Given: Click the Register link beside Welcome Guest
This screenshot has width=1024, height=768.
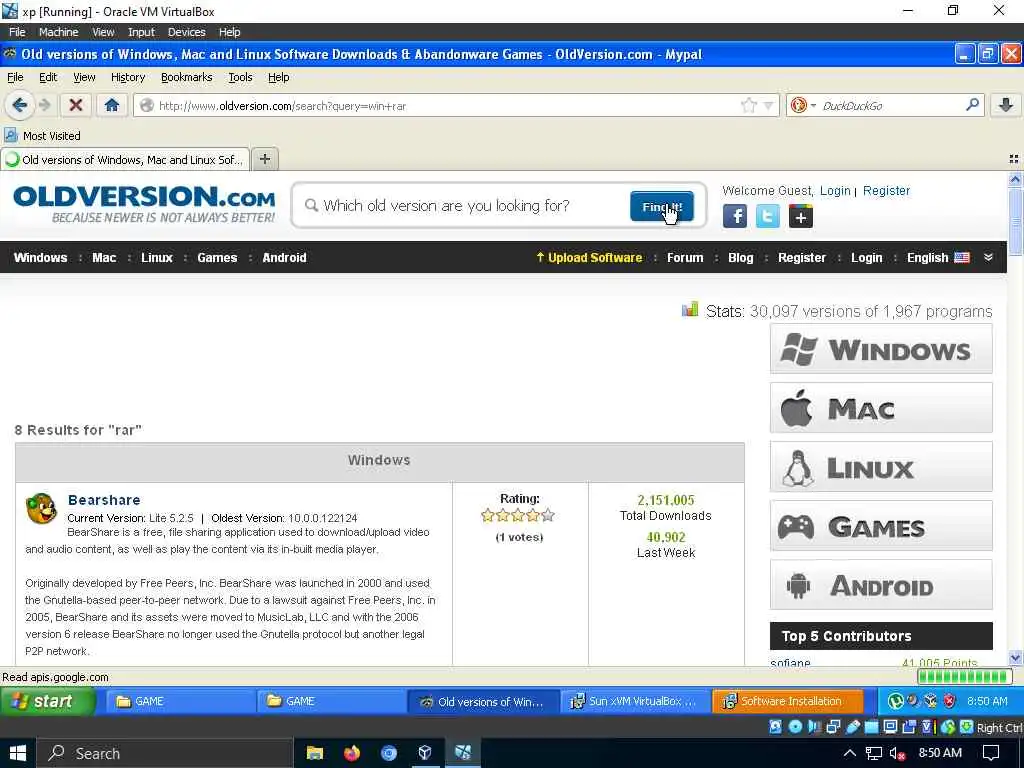Looking at the screenshot, I should [x=886, y=191].
